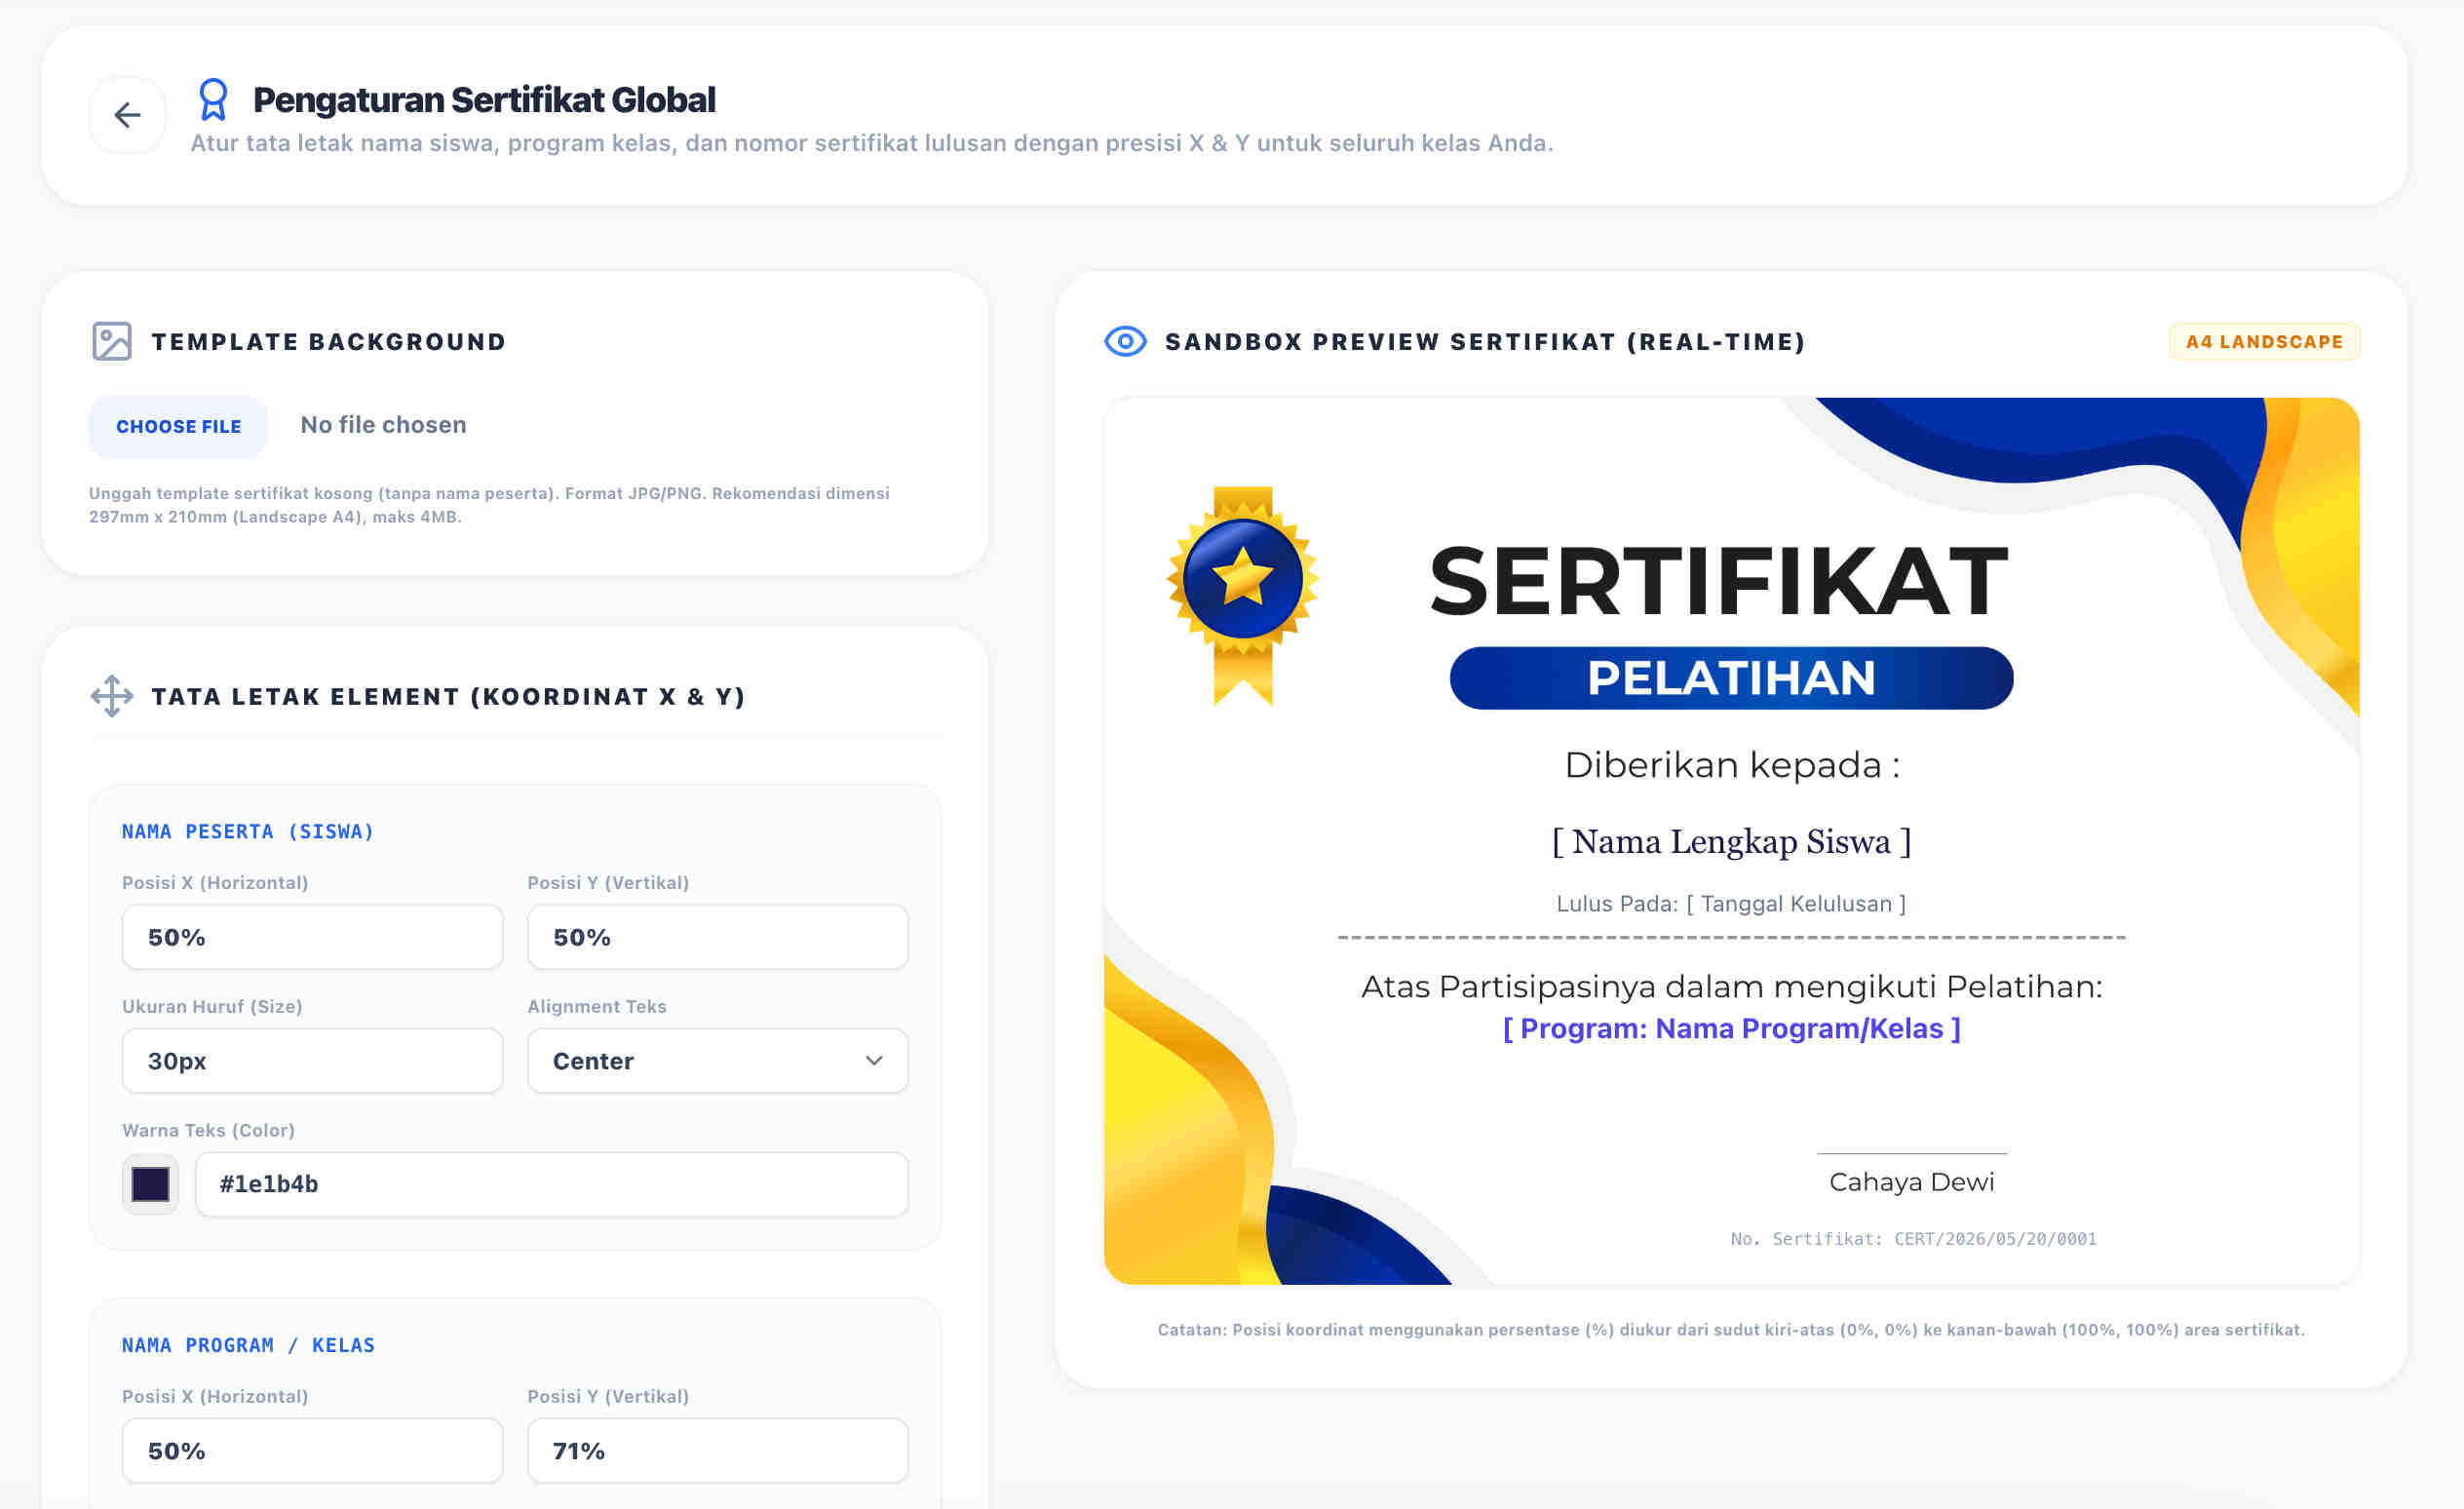Viewport: 2464px width, 1509px height.
Task: Click the Pengaturan Sertifikat Global title
Action: 484,100
